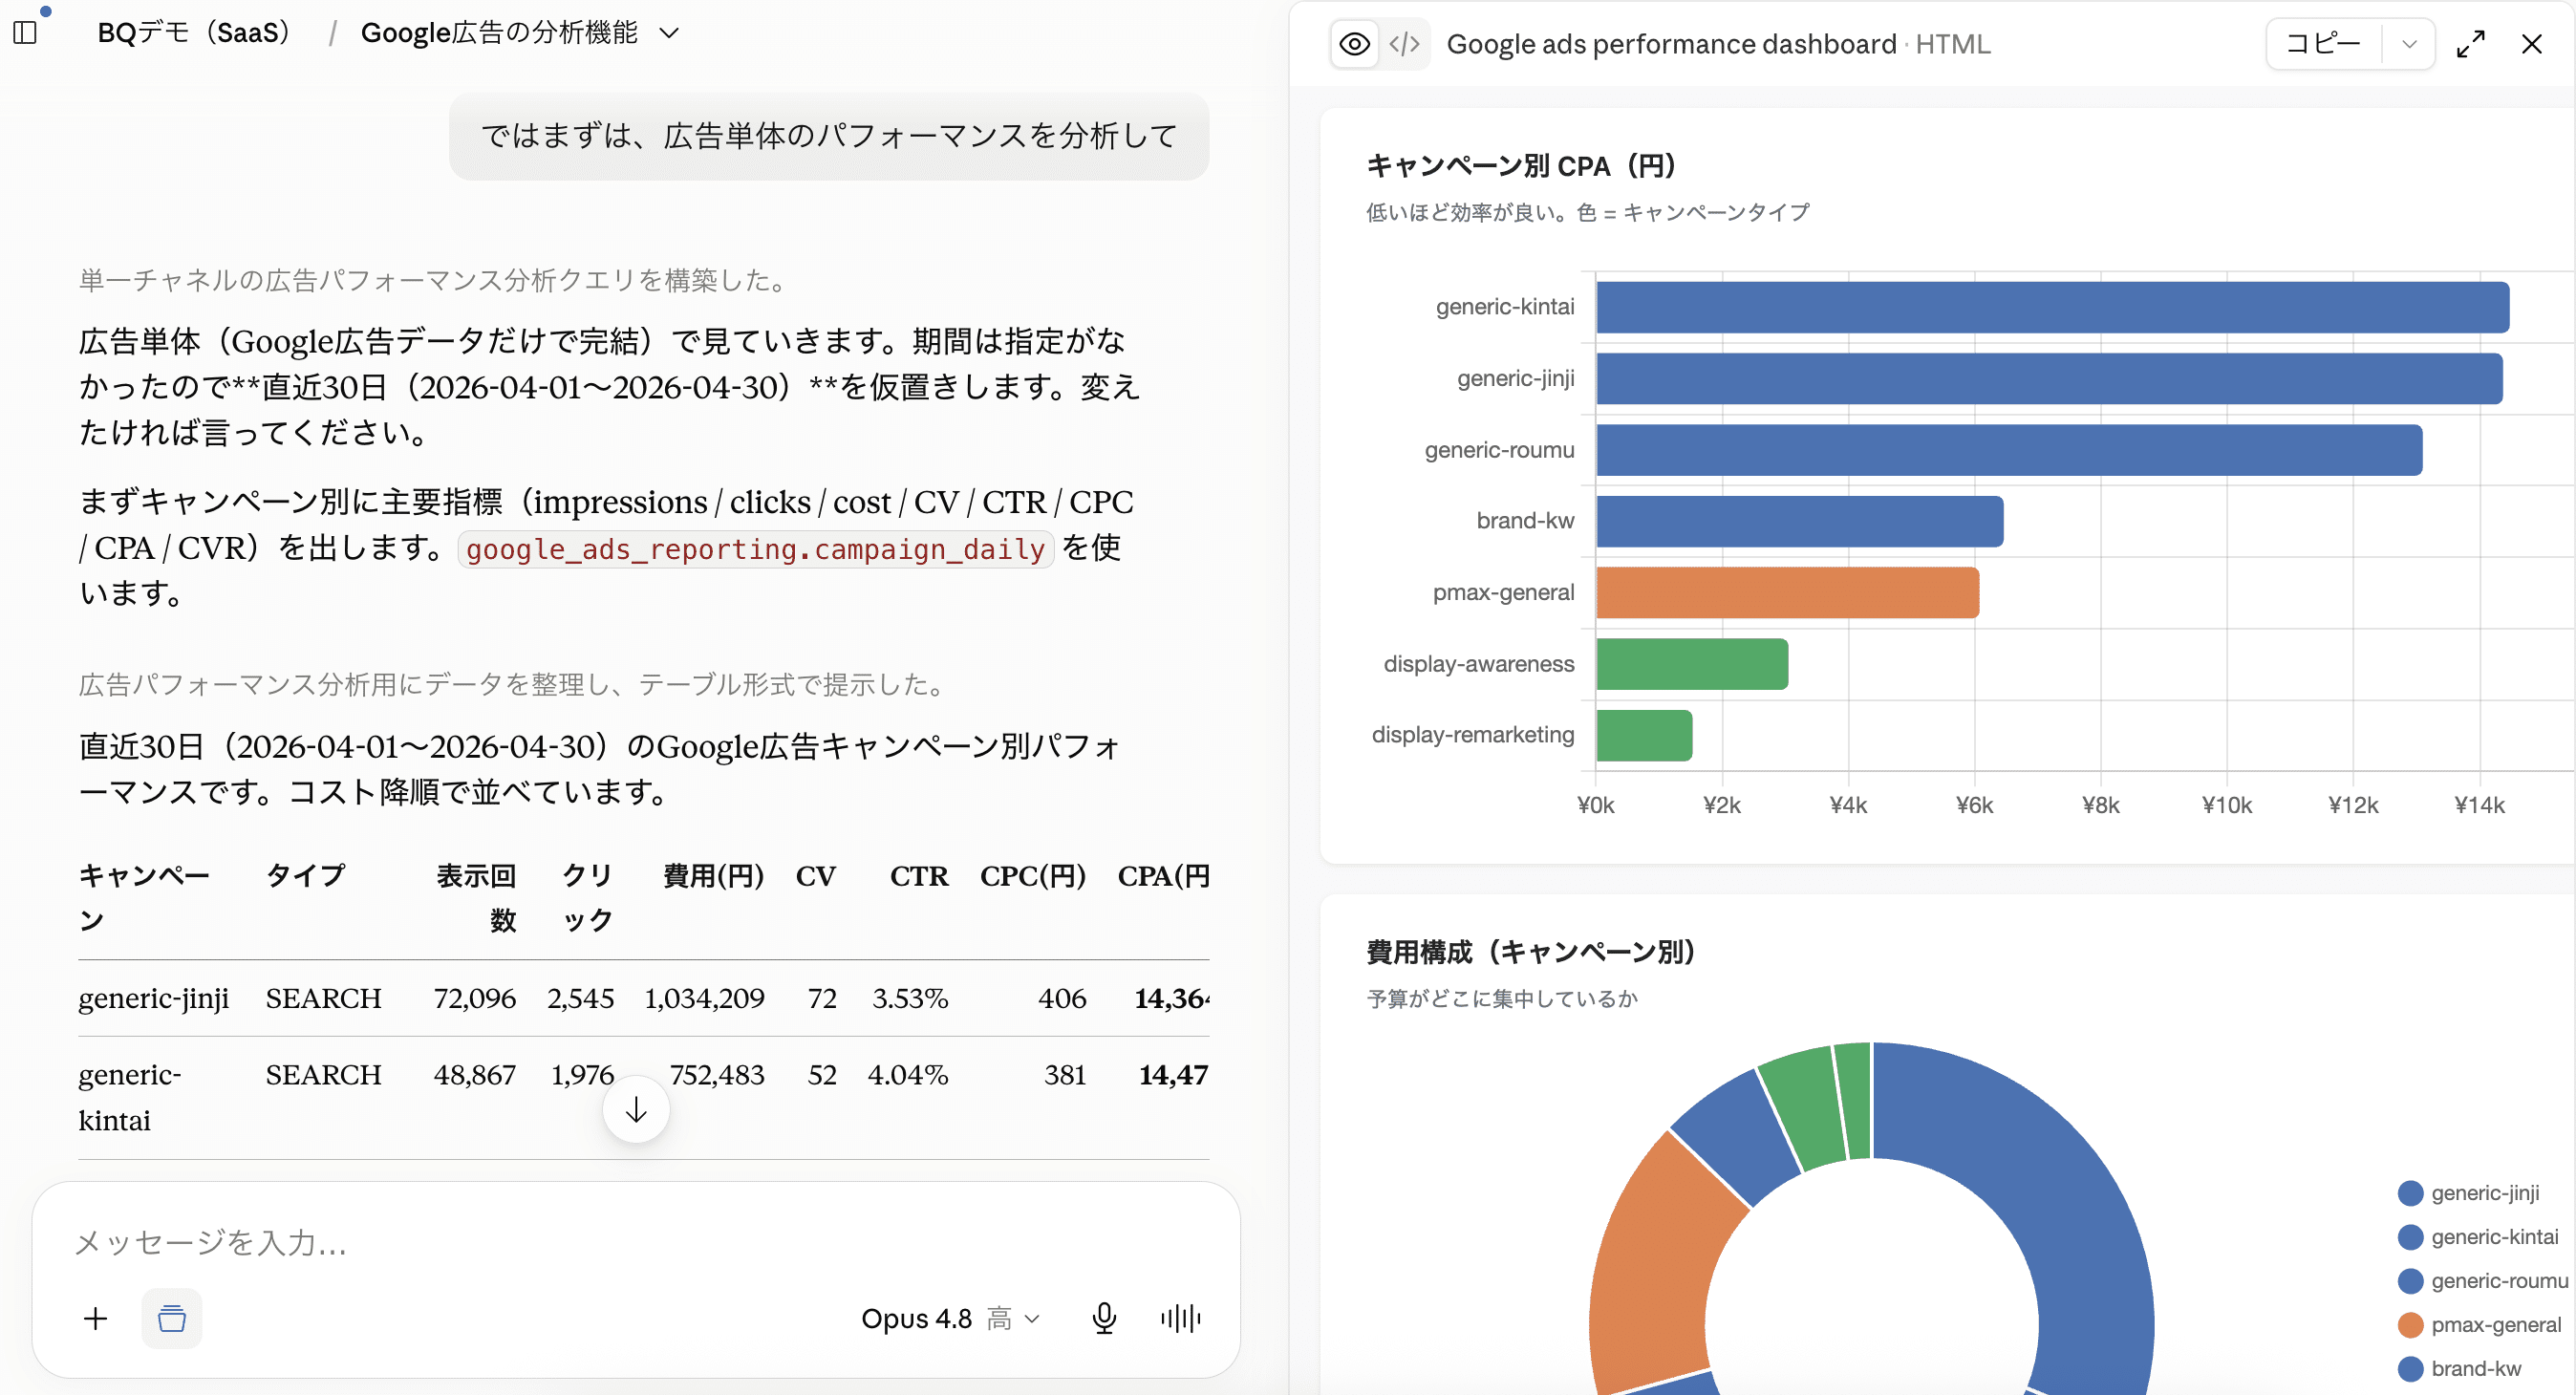This screenshot has width=2576, height=1395.
Task: Click the microphone dictation icon
Action: click(x=1104, y=1318)
